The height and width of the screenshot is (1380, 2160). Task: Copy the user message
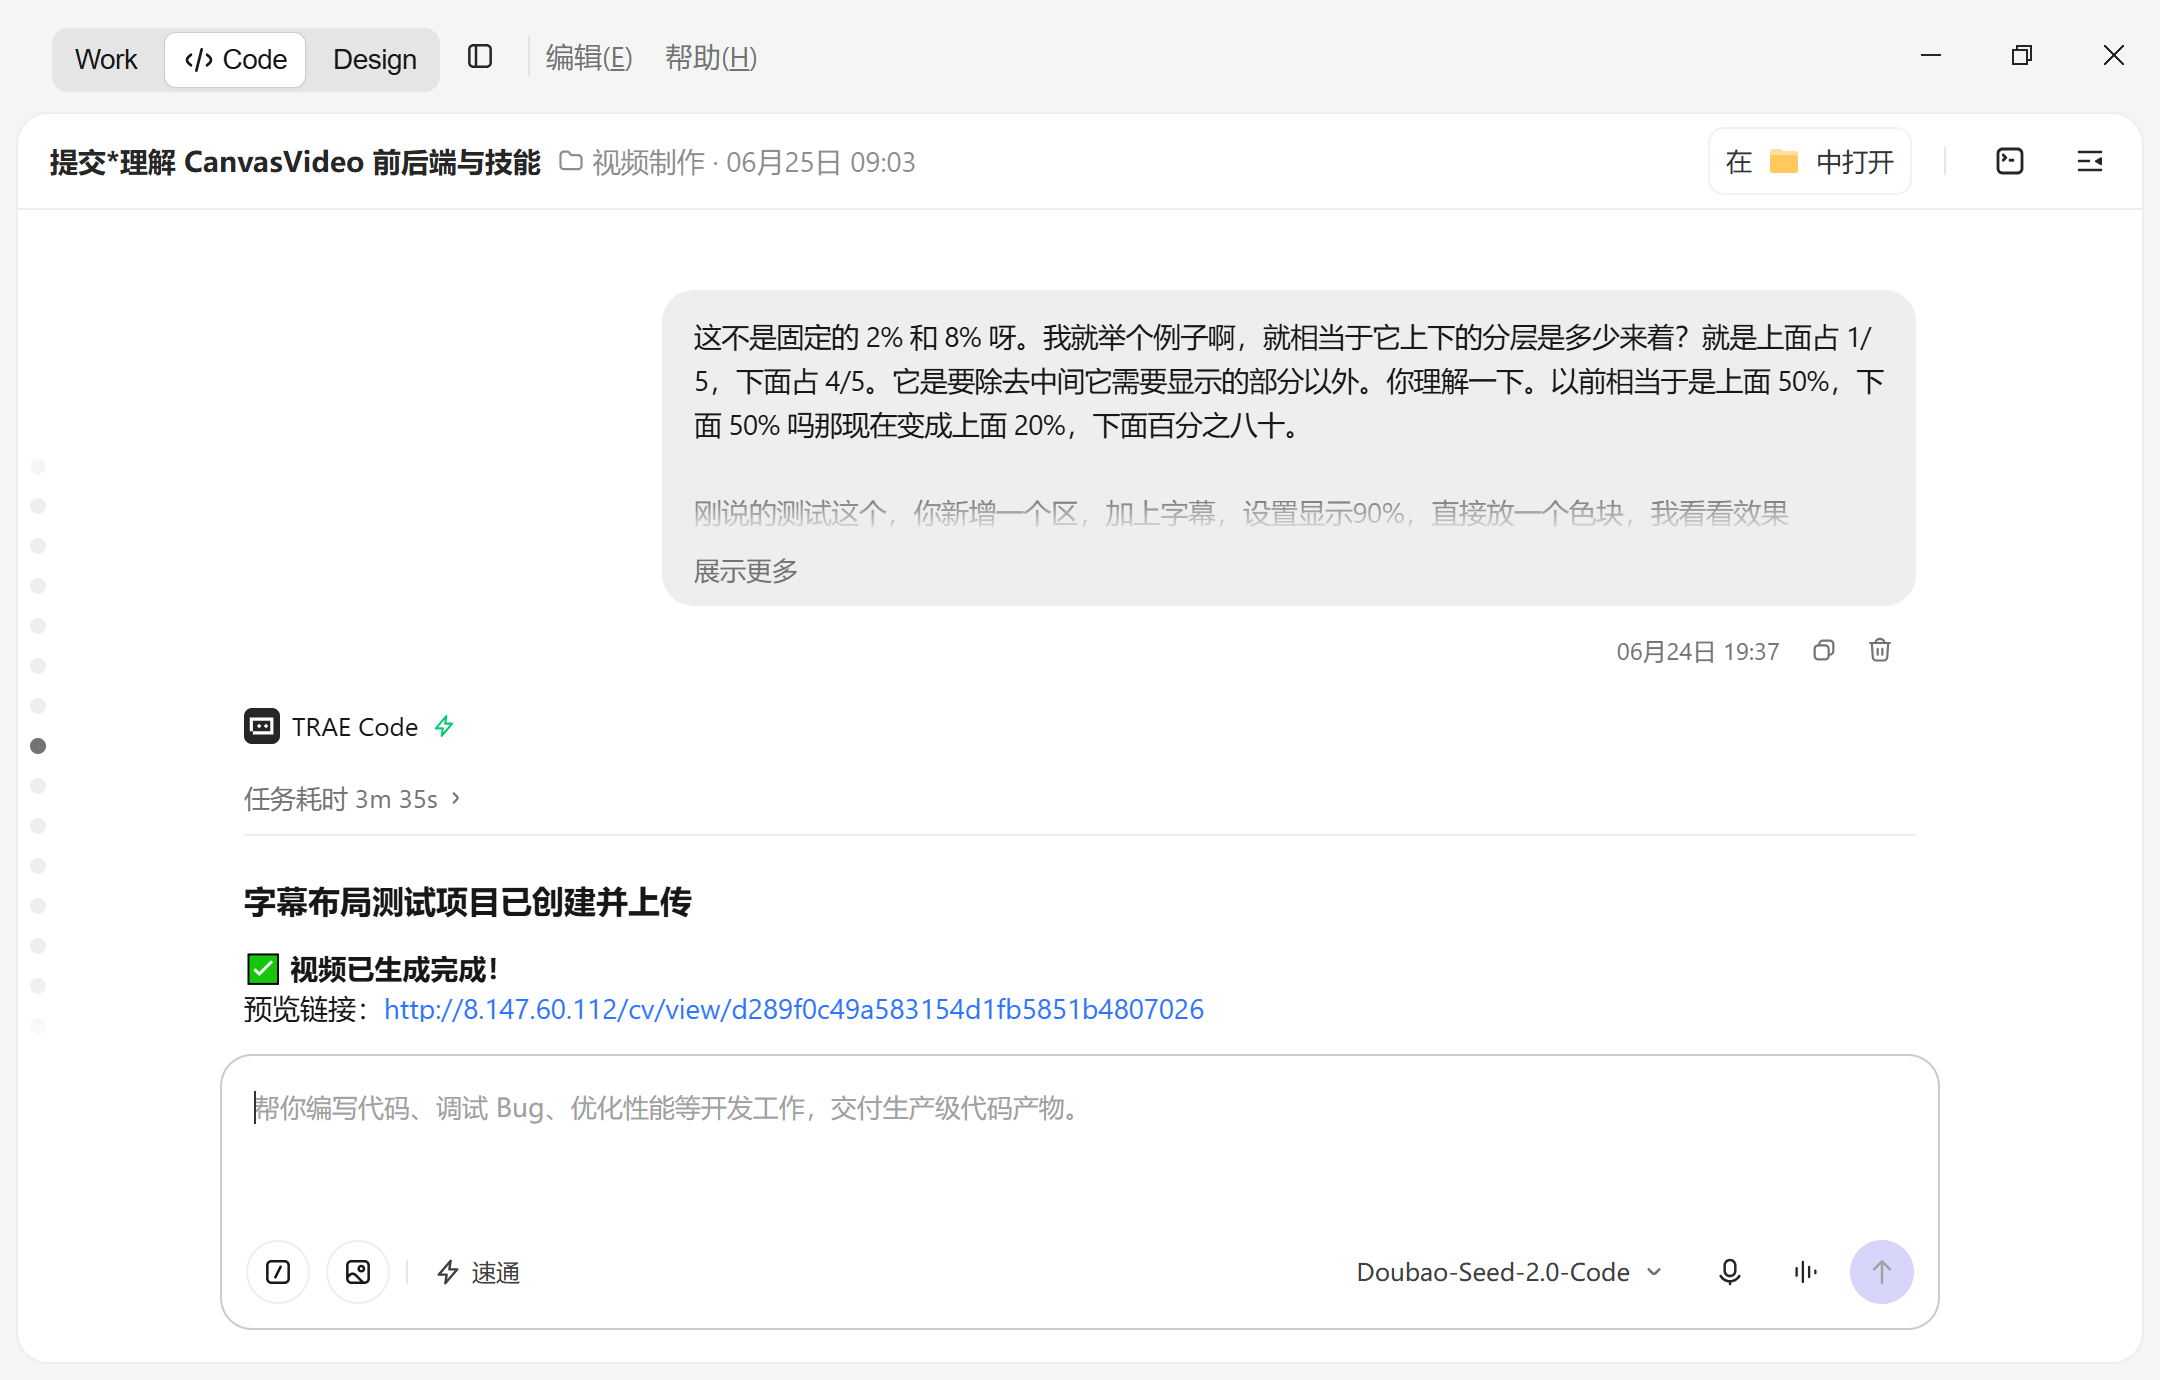pyautogui.click(x=1824, y=651)
